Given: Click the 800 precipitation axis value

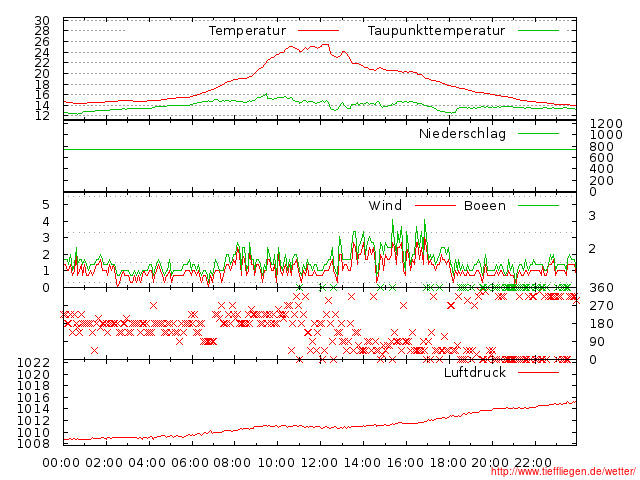Looking at the screenshot, I should pyautogui.click(x=602, y=147).
